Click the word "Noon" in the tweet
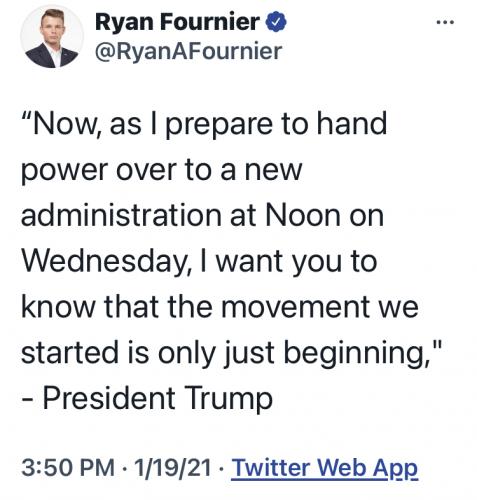 (x=303, y=215)
